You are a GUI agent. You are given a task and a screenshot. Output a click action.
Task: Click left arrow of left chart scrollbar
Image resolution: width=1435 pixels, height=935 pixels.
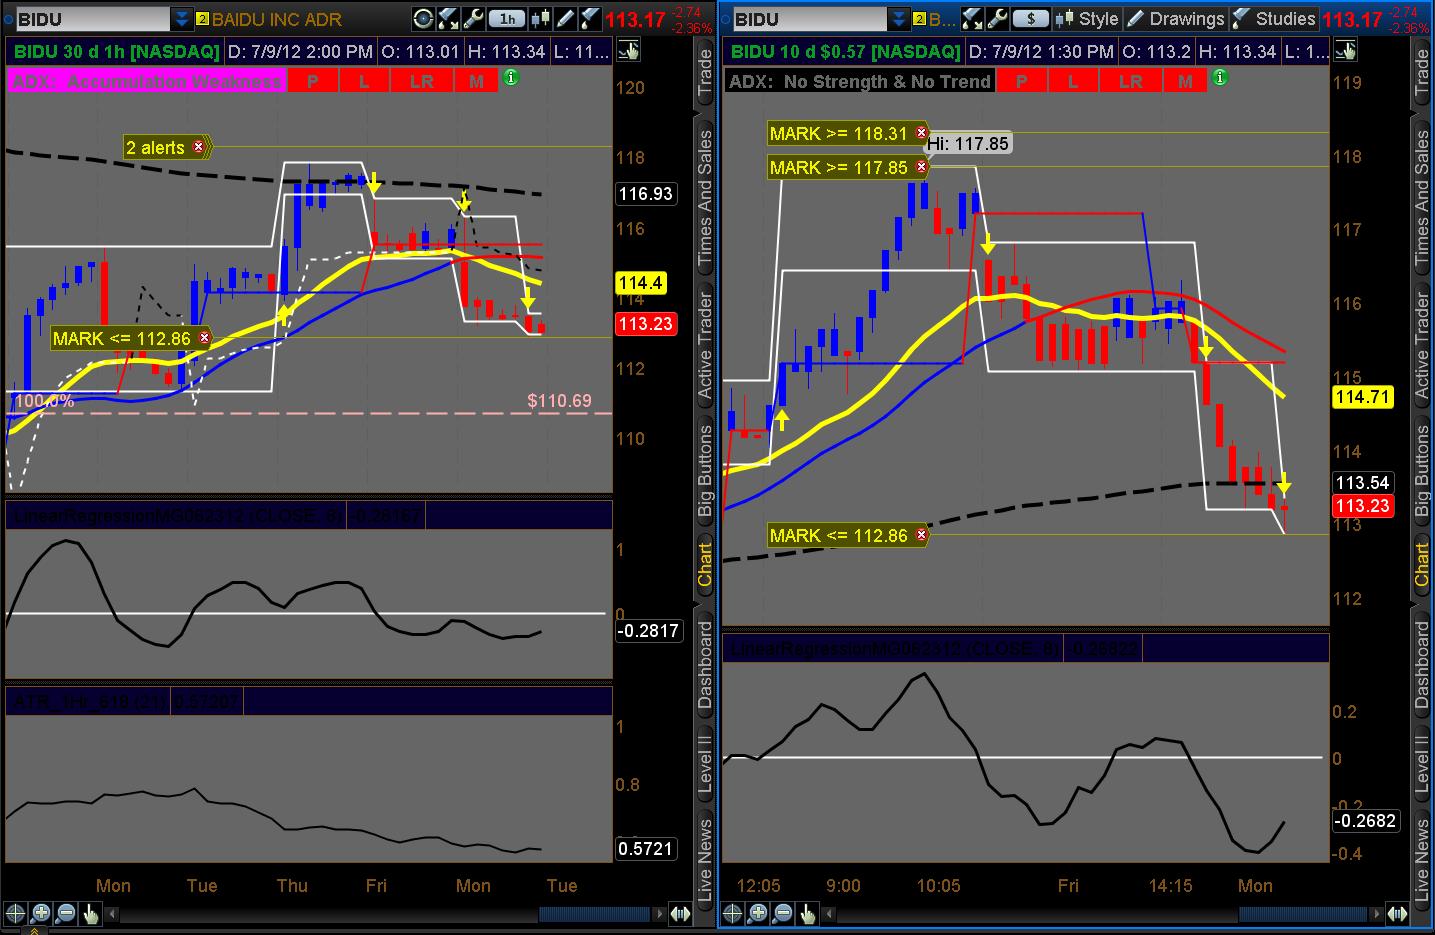(x=113, y=914)
